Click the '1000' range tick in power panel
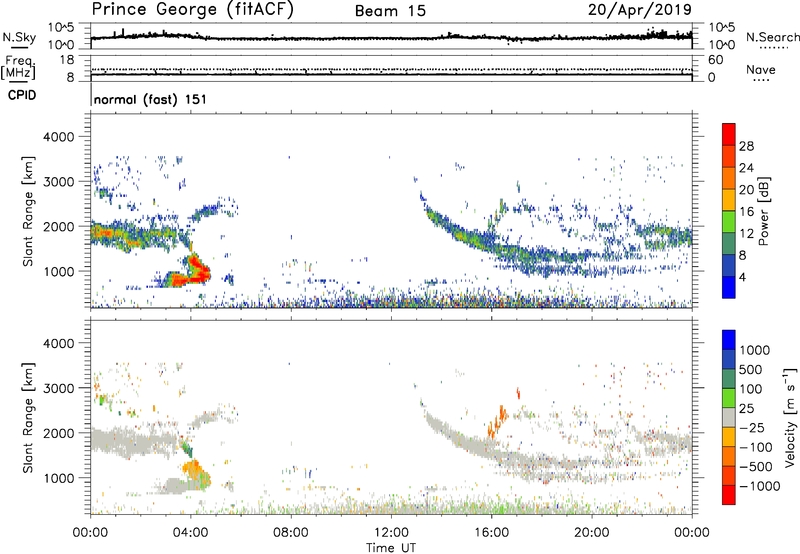Image resolution: width=800 pixels, height=554 pixels. point(58,271)
